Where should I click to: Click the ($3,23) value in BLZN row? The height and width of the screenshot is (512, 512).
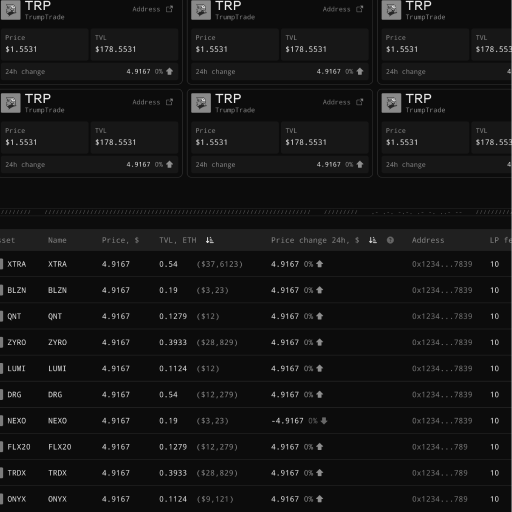click(x=213, y=290)
